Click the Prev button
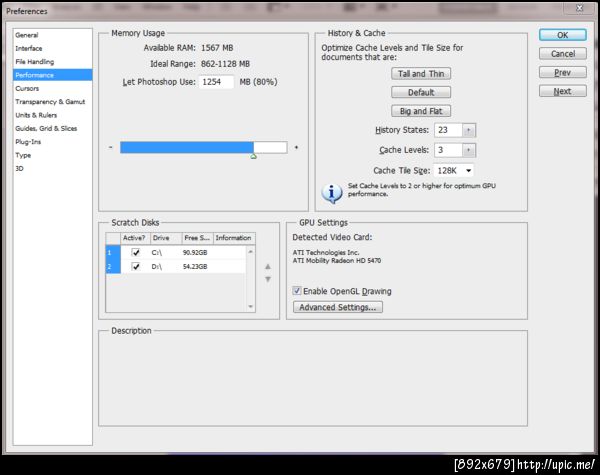This screenshot has width=600, height=475. pos(562,72)
